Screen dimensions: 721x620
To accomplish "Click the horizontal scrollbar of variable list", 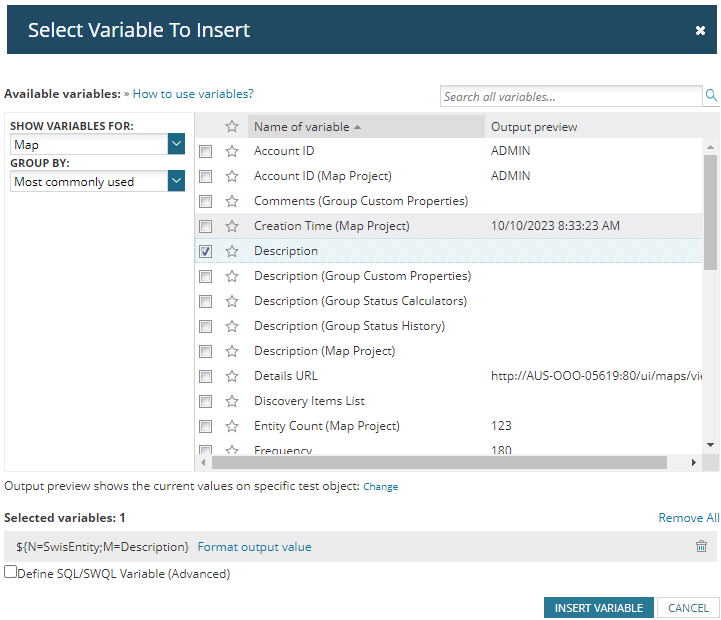I will point(438,463).
